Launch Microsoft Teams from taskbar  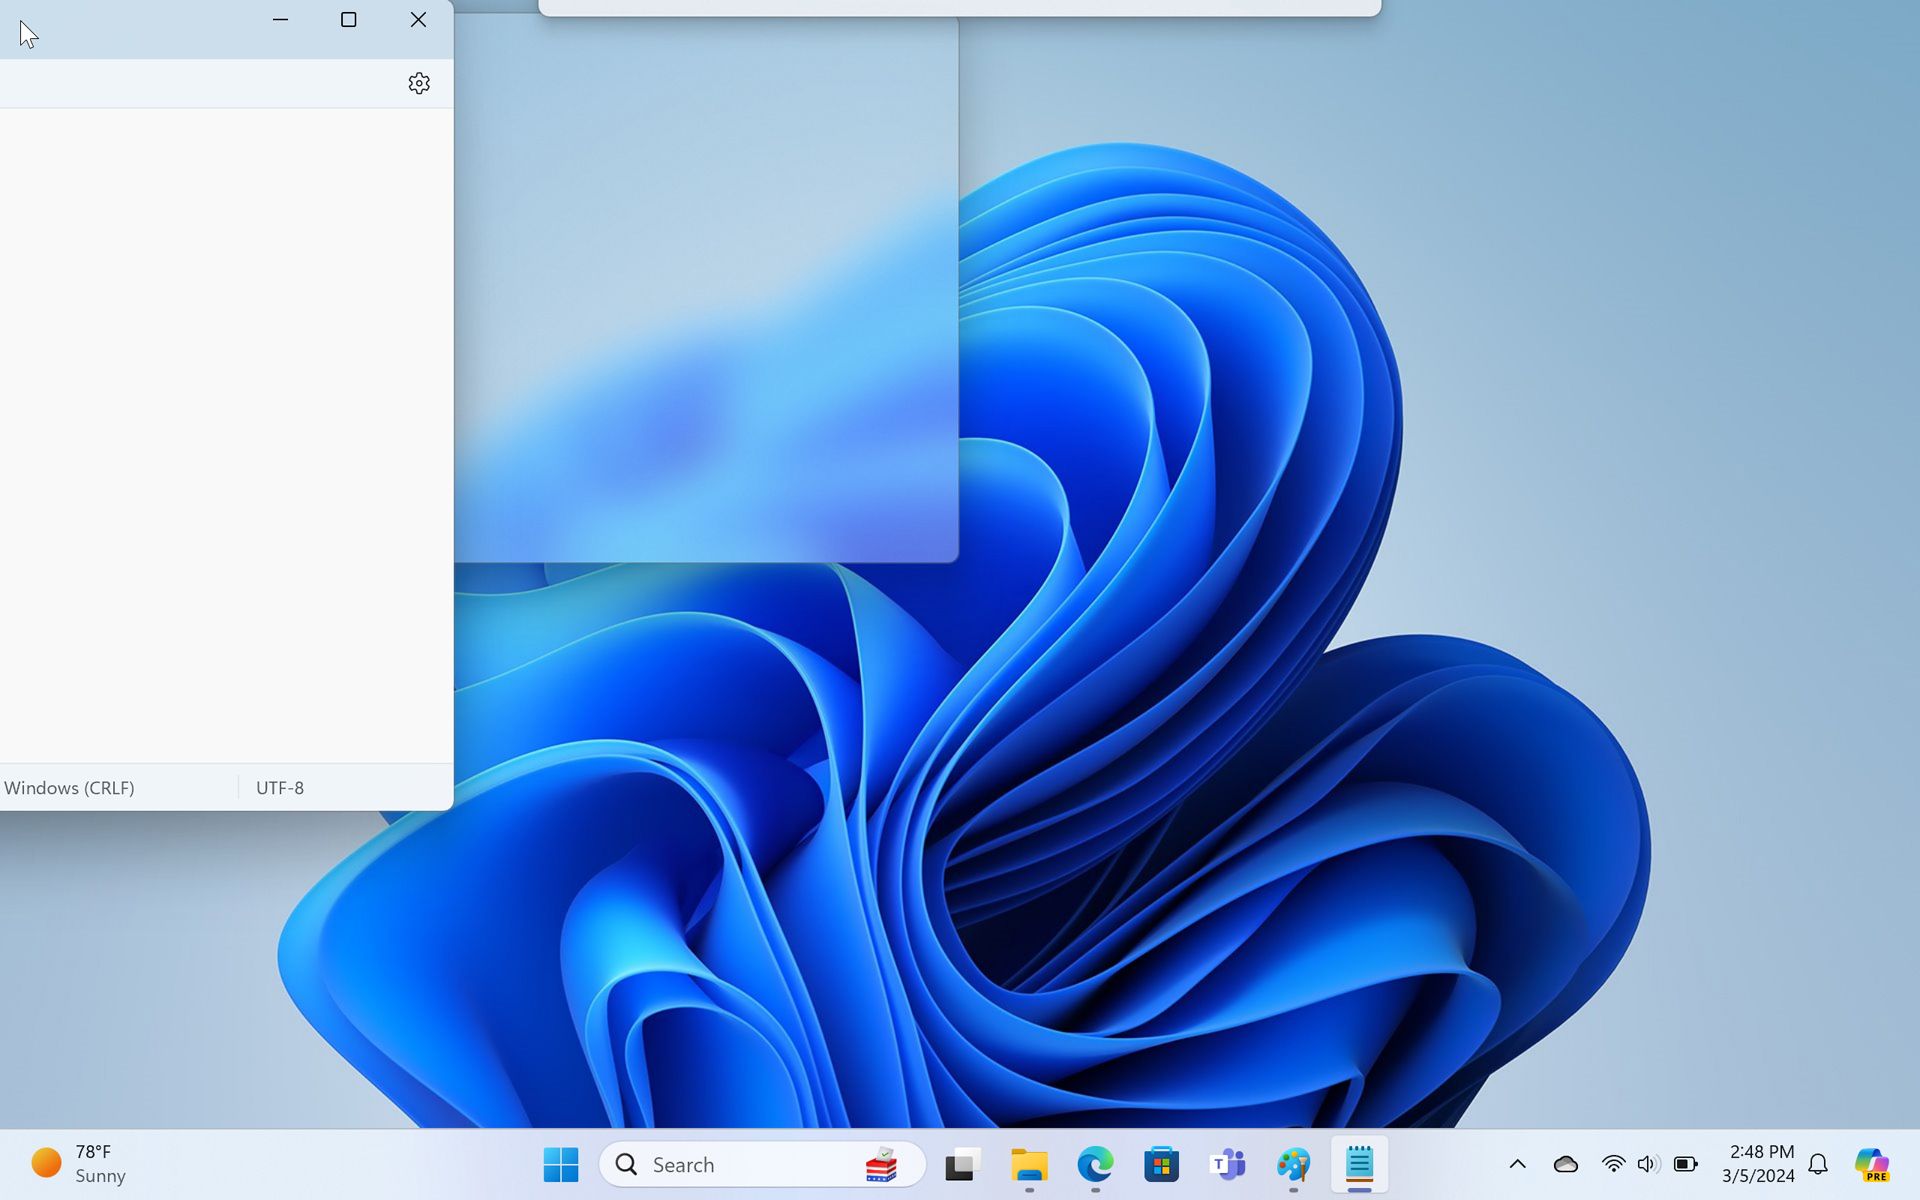[1227, 1164]
